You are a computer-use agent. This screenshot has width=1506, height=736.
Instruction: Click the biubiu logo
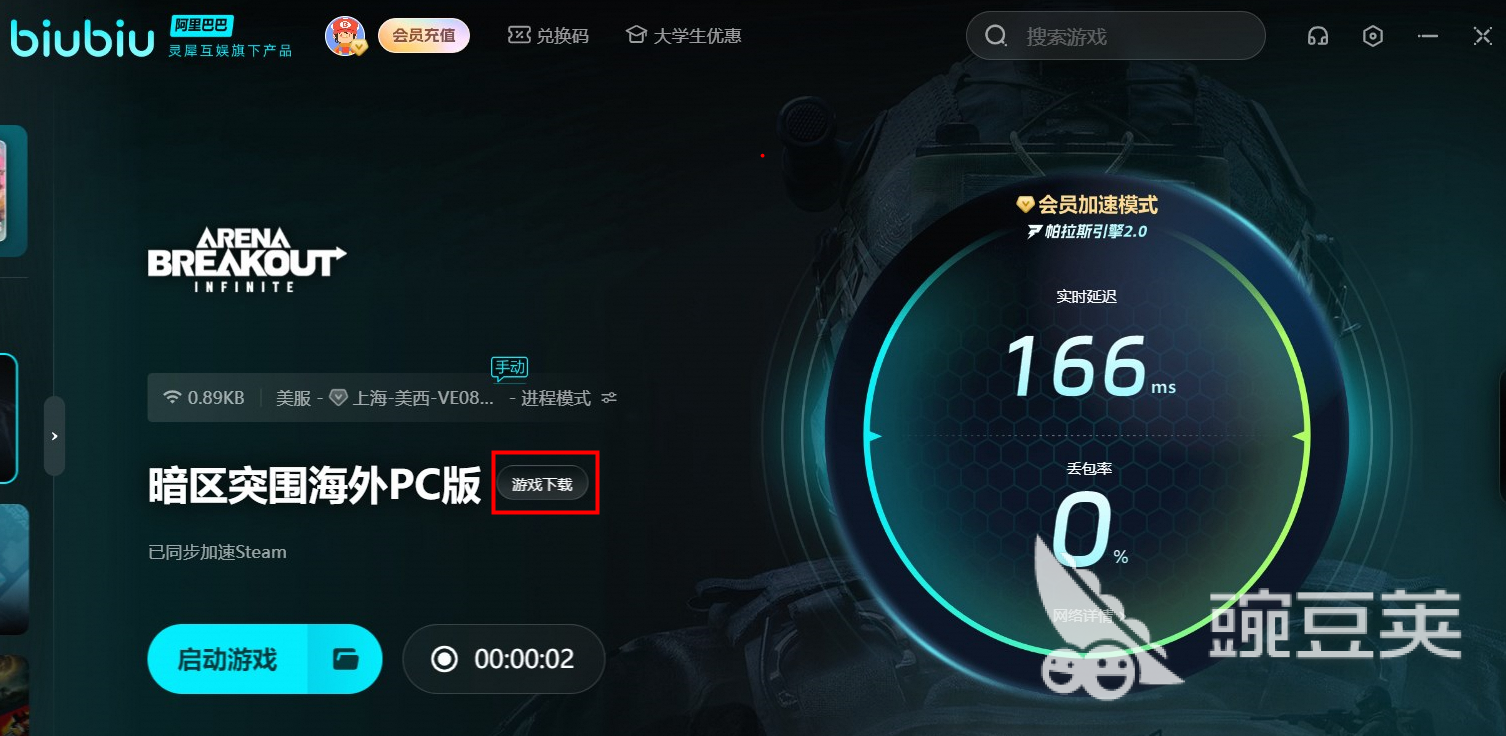(x=82, y=37)
